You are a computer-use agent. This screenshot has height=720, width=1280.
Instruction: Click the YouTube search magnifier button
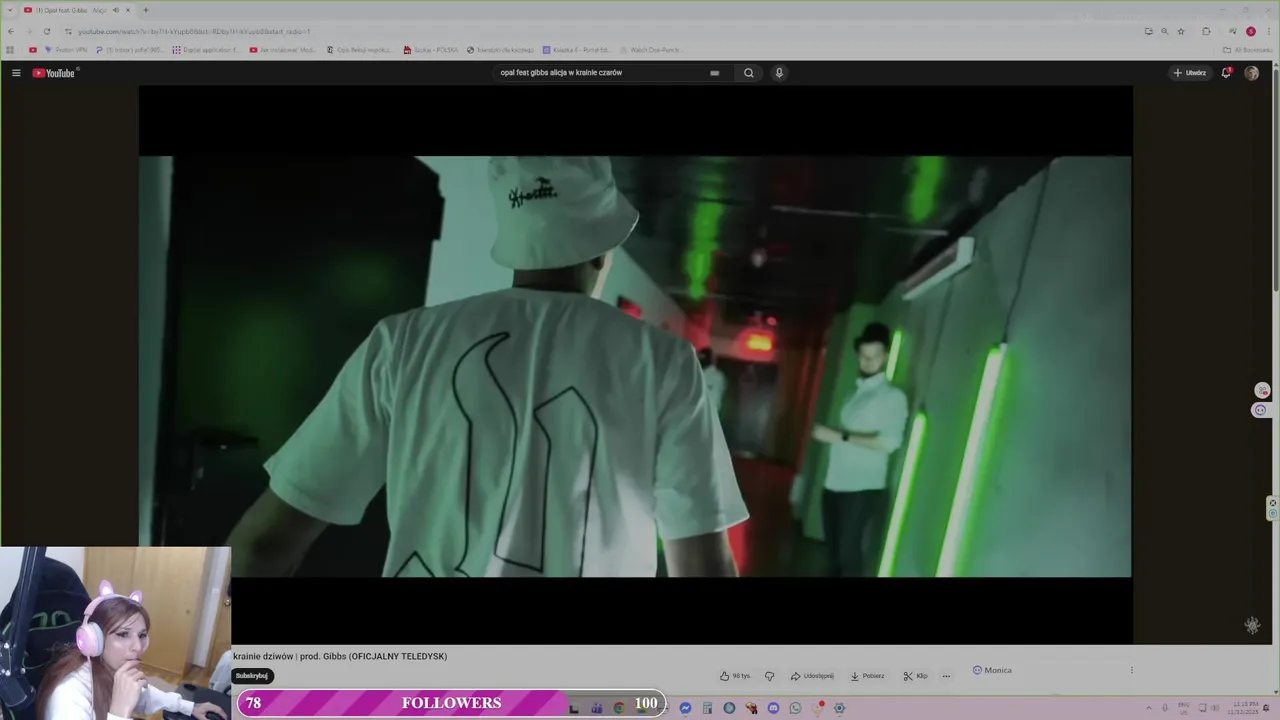click(x=748, y=73)
